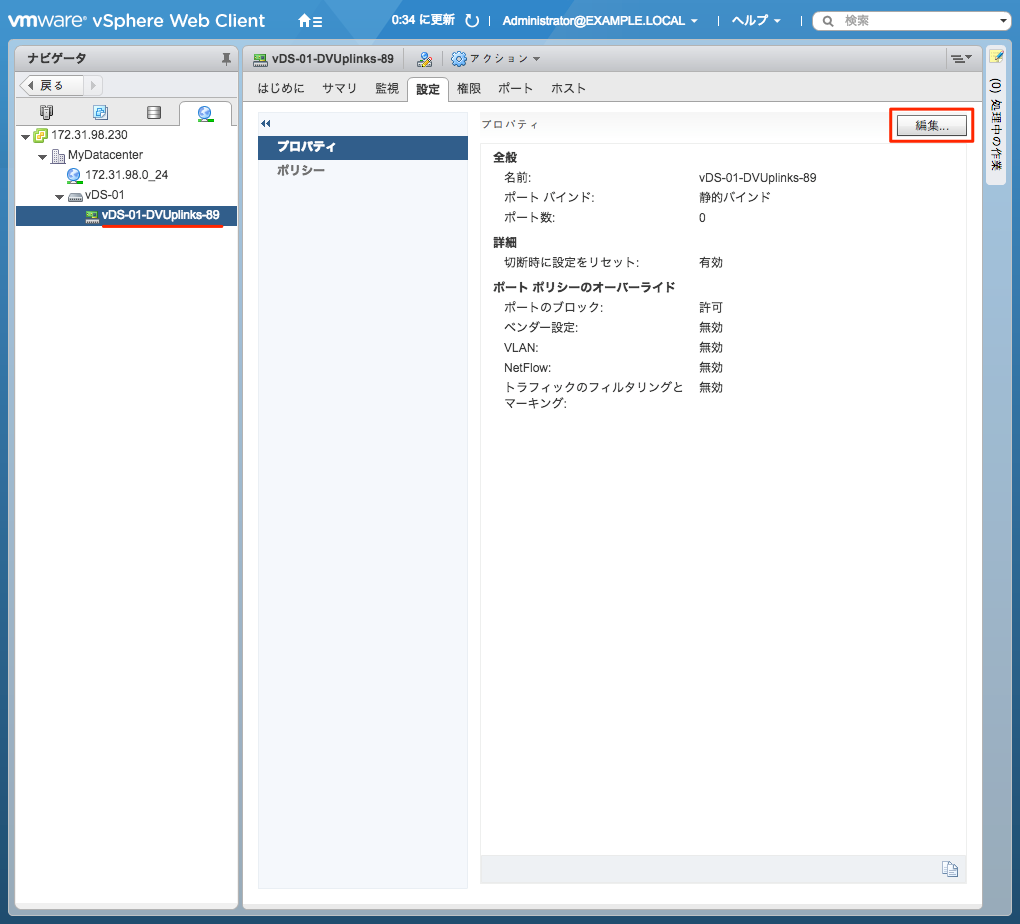Open the panel options menu icon
The width and height of the screenshot is (1020, 924).
click(x=961, y=59)
